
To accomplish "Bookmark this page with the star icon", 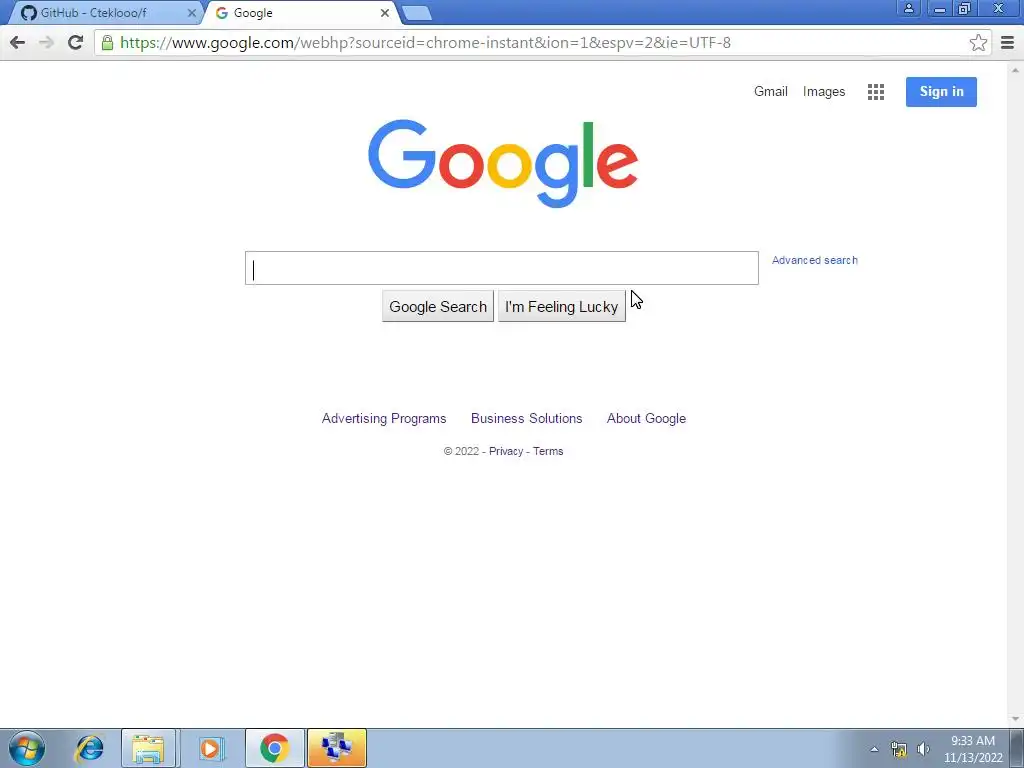I will pyautogui.click(x=978, y=43).
